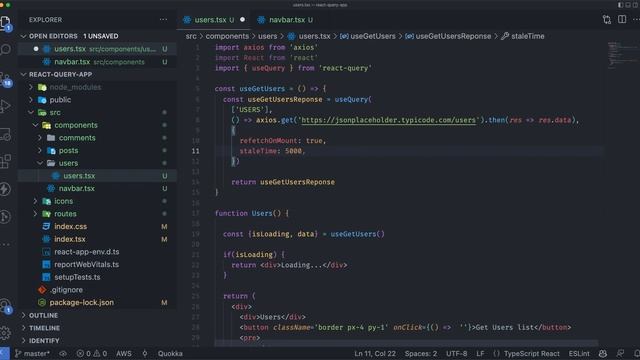This screenshot has width=640, height=360.
Task: Open the Remote Explorer view
Action: coord(6,134)
